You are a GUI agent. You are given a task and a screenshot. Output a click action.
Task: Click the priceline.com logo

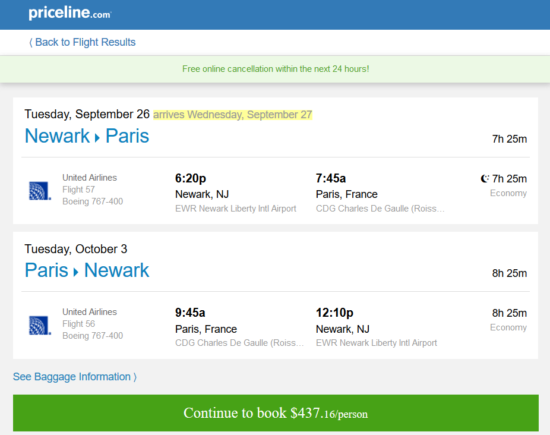[70, 13]
